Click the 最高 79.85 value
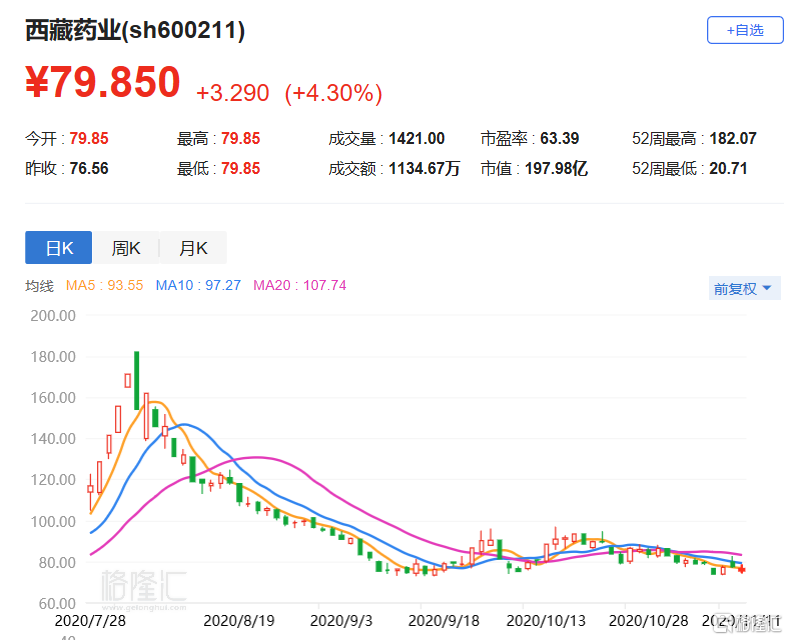Viewport: 788px width, 640px height. (x=241, y=138)
